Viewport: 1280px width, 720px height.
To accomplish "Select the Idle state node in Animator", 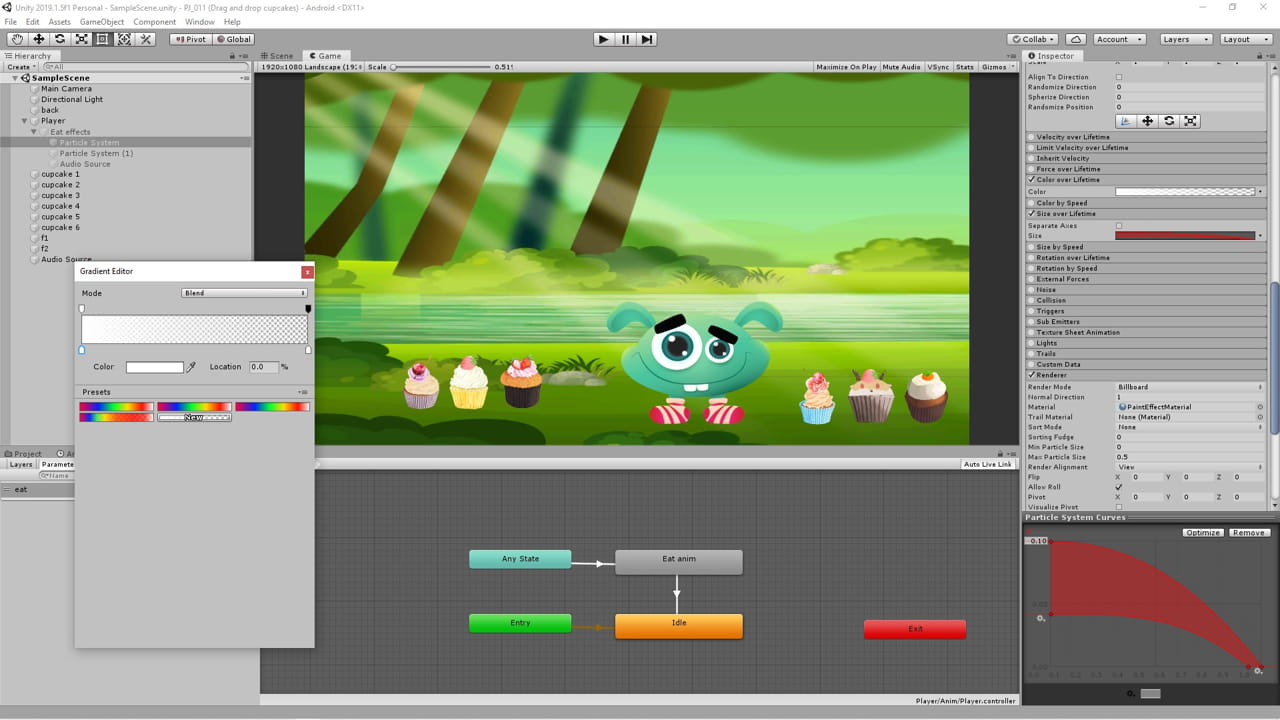I will [x=678, y=626].
